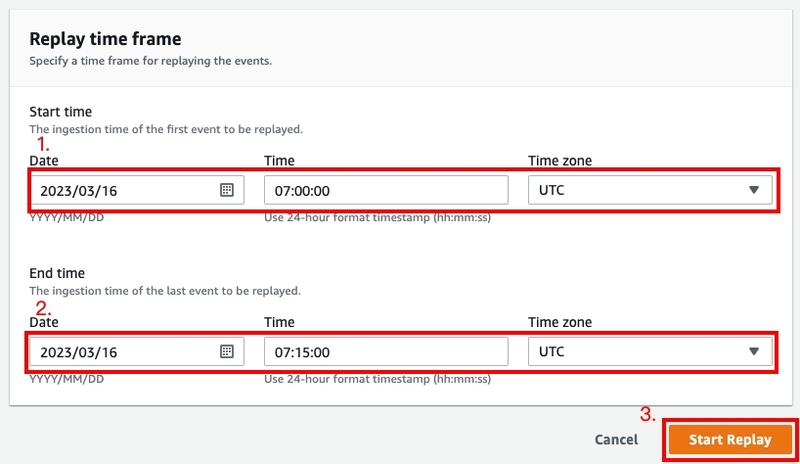800x464 pixels.
Task: Click the End time section label
Action: click(x=57, y=273)
